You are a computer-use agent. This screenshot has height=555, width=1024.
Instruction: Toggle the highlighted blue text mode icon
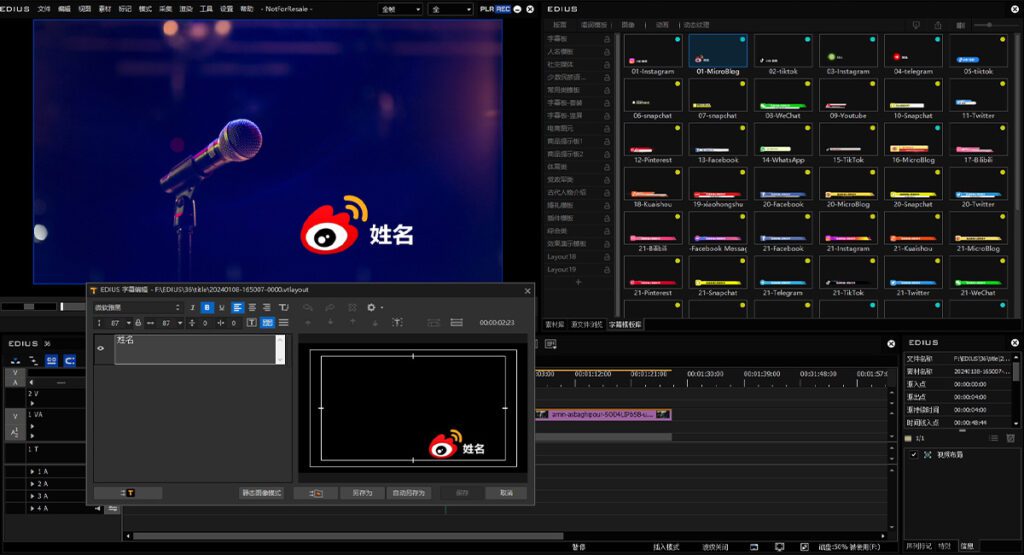click(x=267, y=323)
